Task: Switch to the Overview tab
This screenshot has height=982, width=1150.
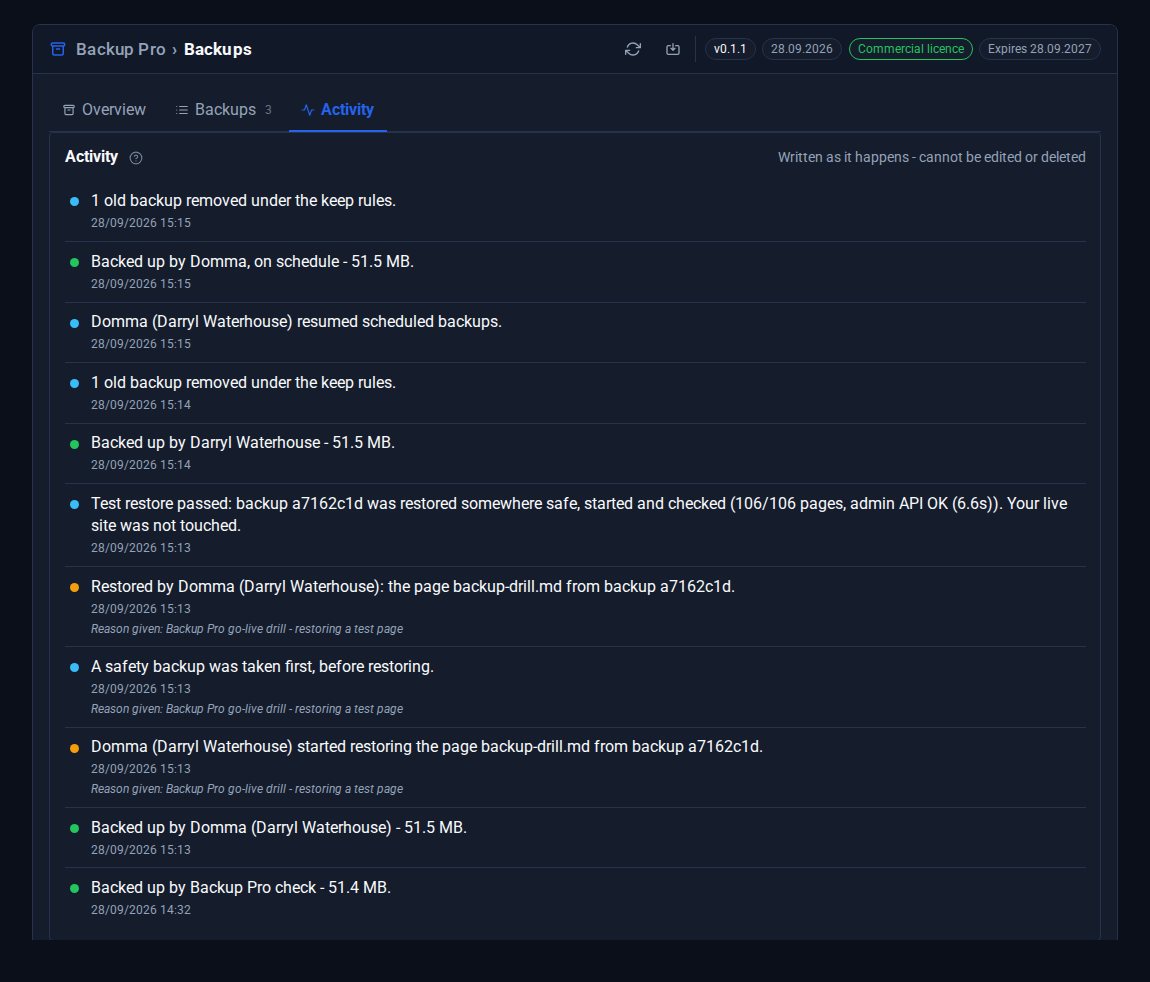Action: click(x=104, y=109)
